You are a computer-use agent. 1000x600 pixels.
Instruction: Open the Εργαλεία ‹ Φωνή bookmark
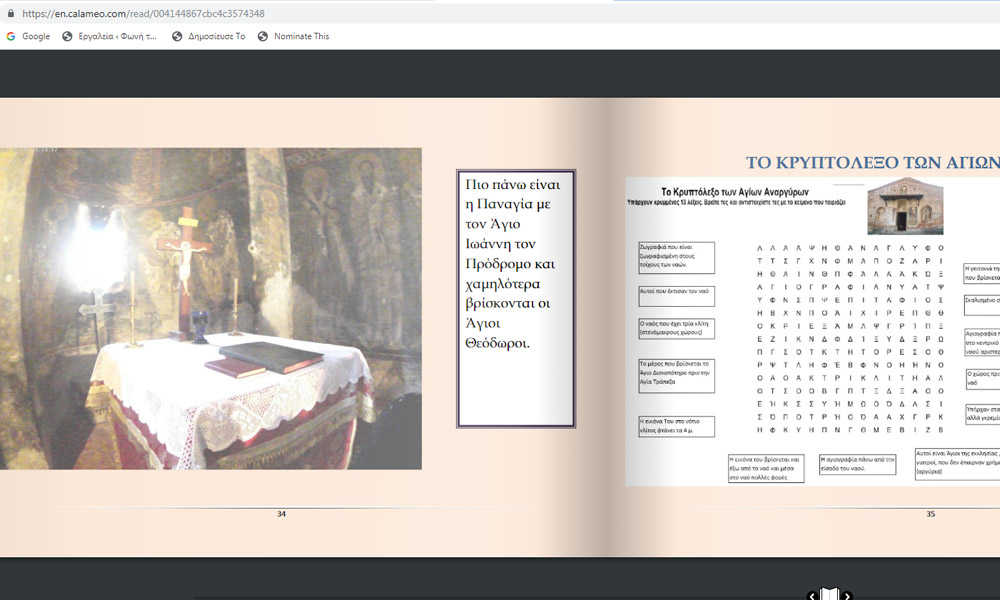(110, 36)
